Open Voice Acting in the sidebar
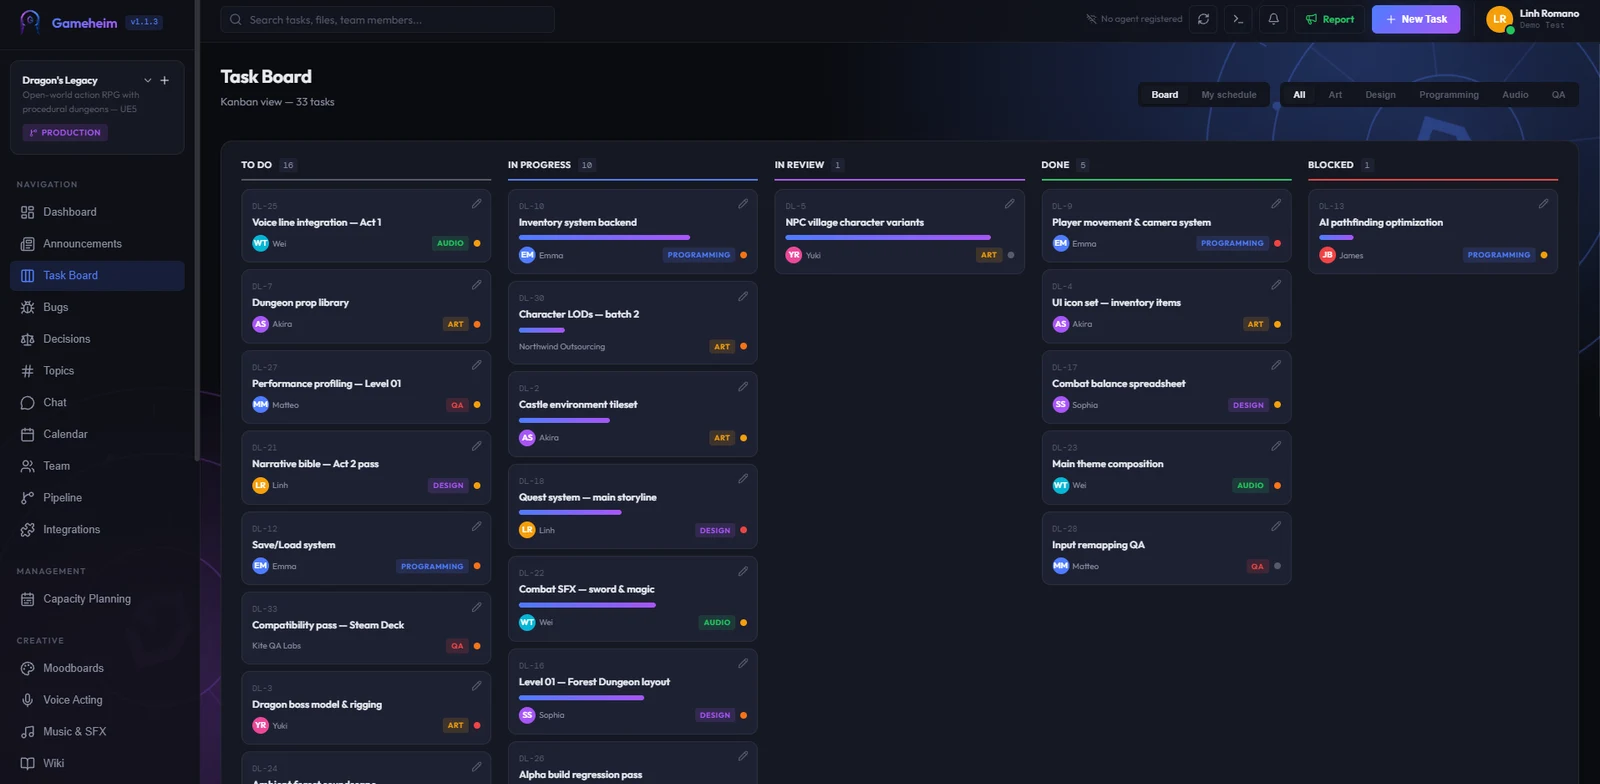Image resolution: width=1600 pixels, height=784 pixels. click(x=97, y=700)
